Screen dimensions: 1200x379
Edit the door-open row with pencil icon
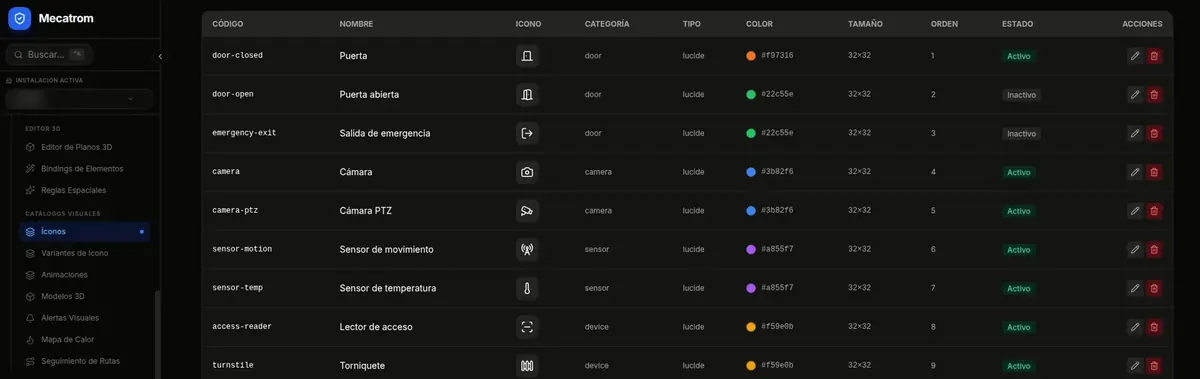(x=1135, y=94)
